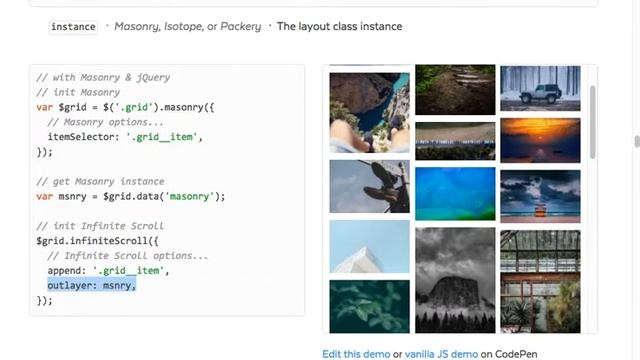Click the cliff and feet photo thumbnail
Image resolution: width=640 pixels, height=360 pixels.
click(x=369, y=113)
